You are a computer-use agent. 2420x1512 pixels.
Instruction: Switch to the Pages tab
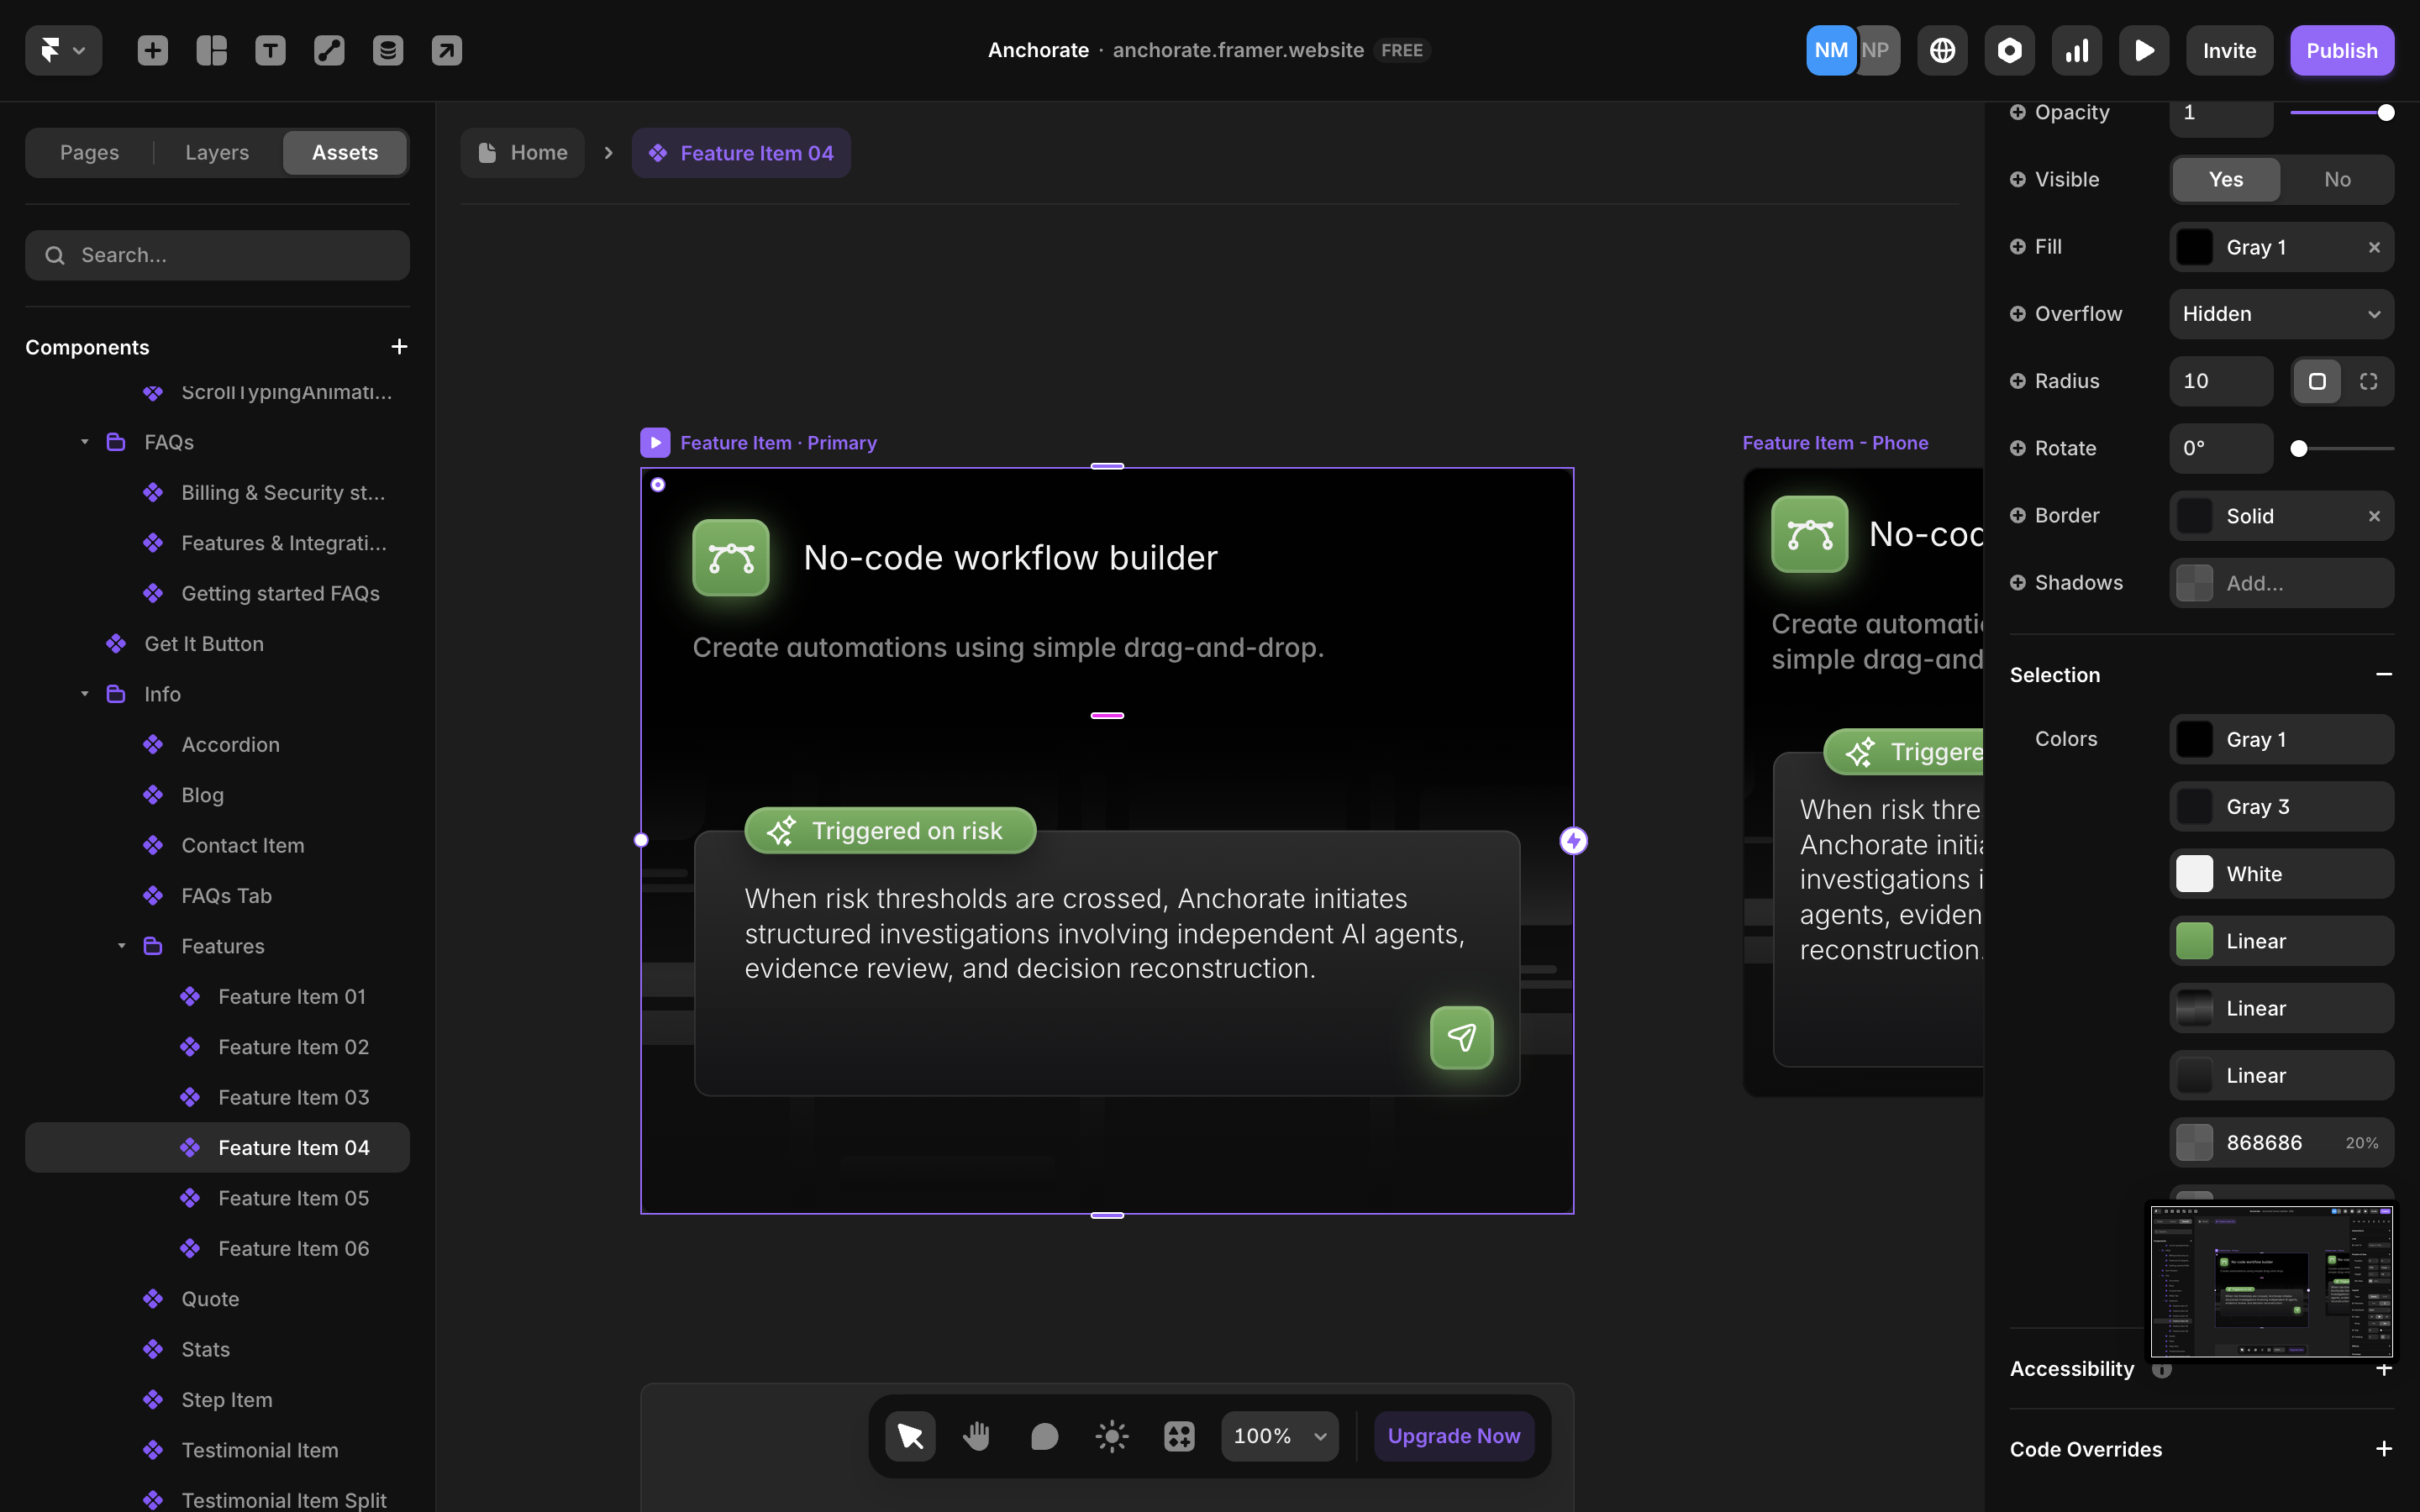pos(89,153)
